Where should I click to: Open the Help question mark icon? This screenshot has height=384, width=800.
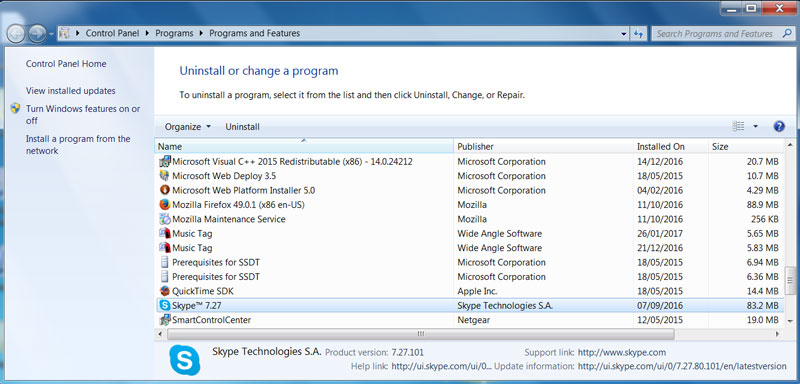pyautogui.click(x=779, y=126)
